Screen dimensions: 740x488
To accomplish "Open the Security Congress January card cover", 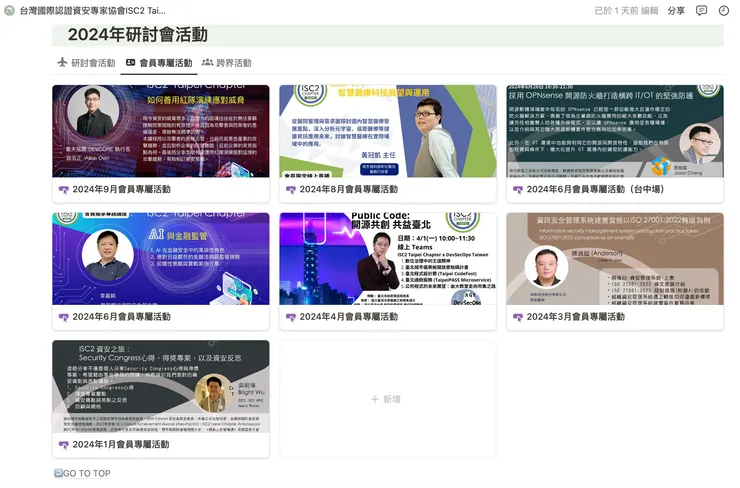I will 161,387.
